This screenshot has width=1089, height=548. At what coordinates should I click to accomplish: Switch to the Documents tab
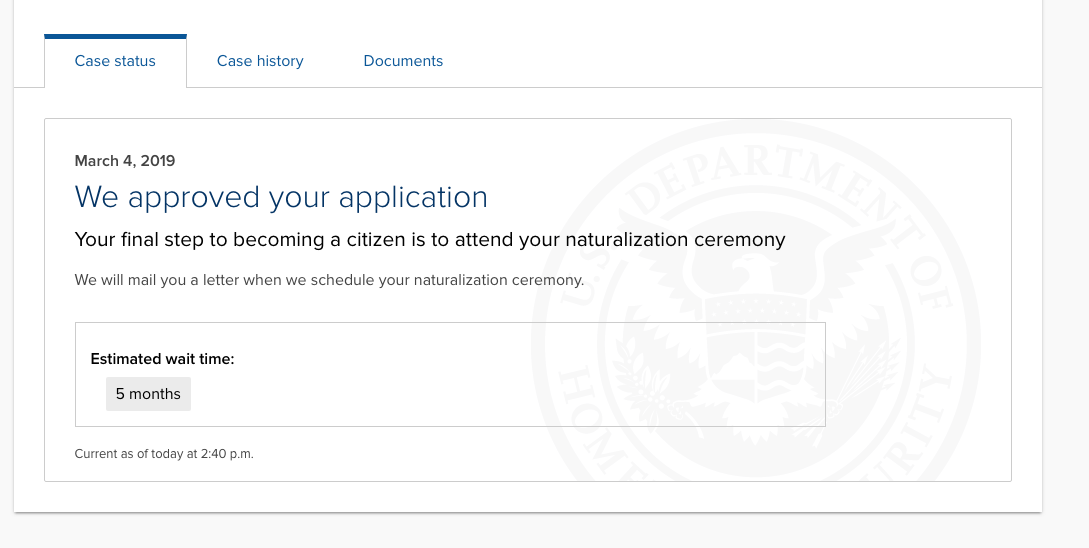point(403,61)
